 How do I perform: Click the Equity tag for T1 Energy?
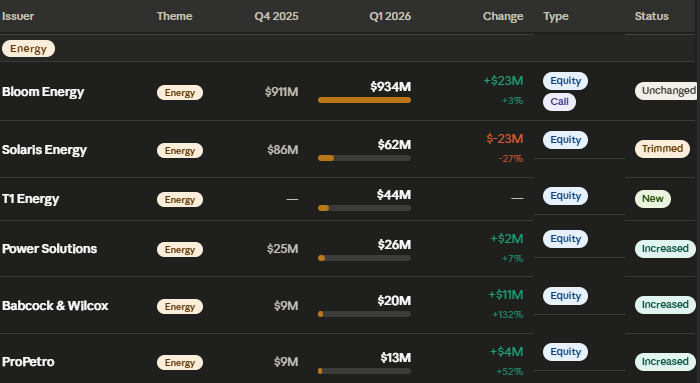pyautogui.click(x=565, y=196)
